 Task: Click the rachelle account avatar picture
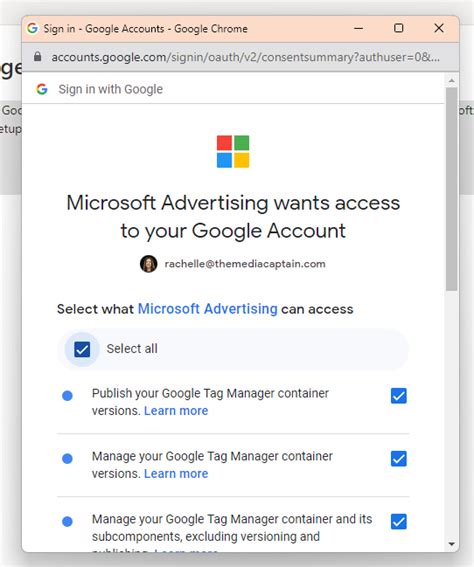[148, 264]
